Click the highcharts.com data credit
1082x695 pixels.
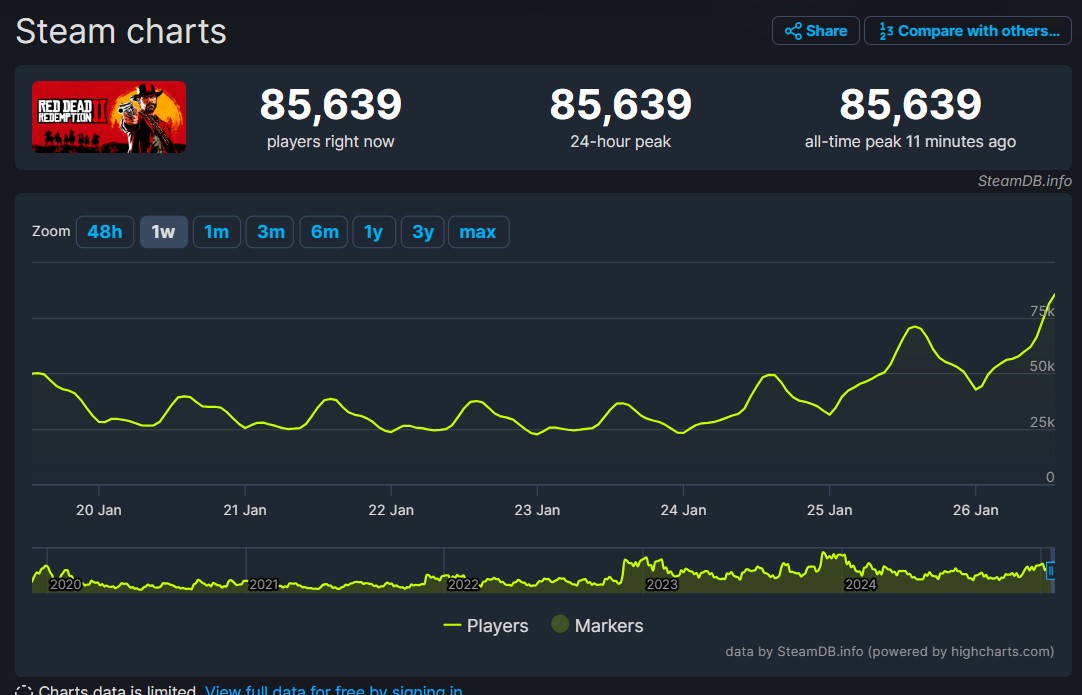point(889,652)
